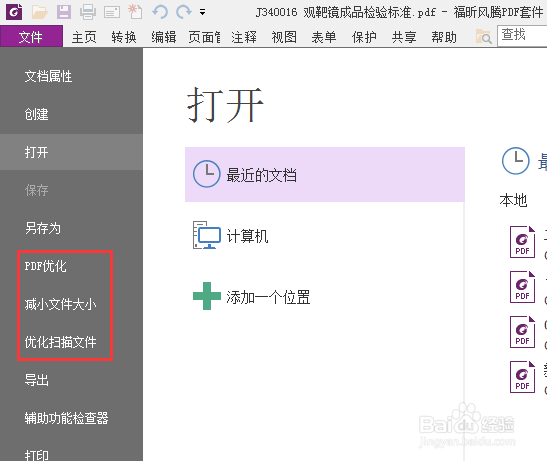Open the fourth recent PDF file icon
Viewport: 547px width, 461px height.
(x=523, y=377)
